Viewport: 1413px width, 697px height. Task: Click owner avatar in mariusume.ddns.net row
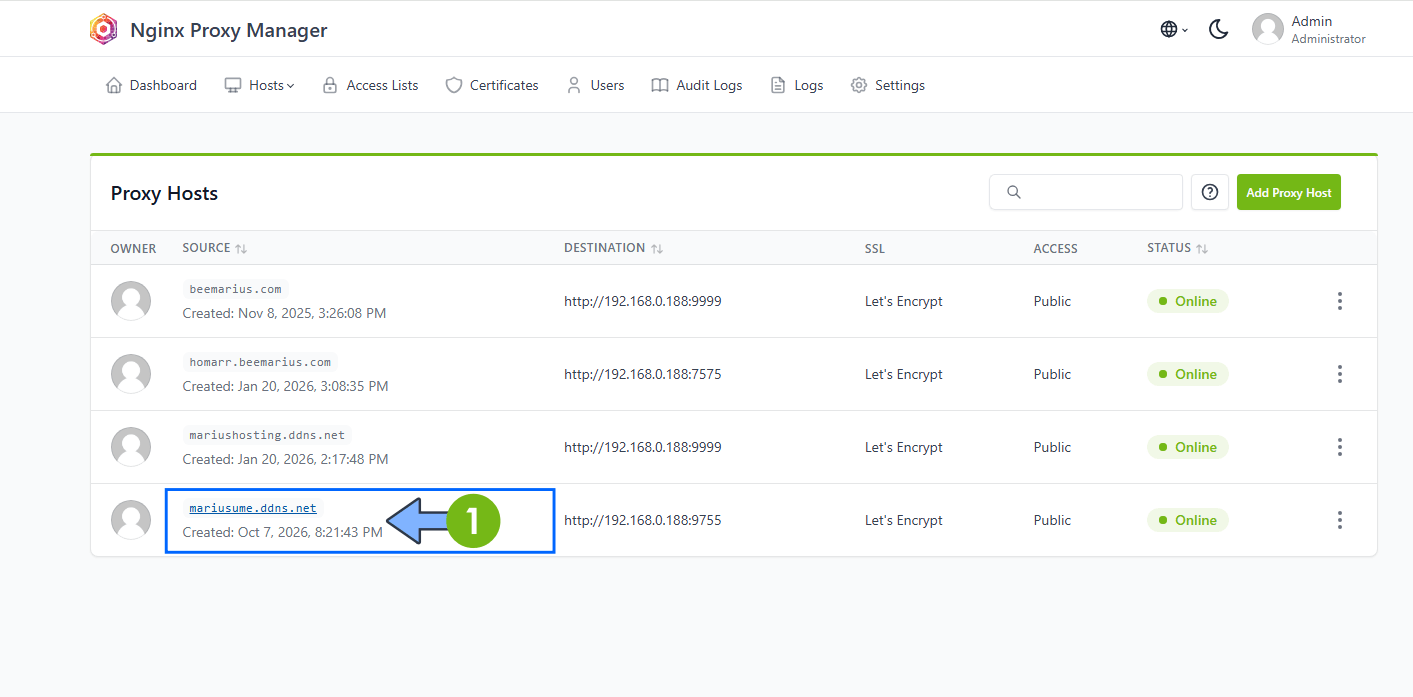pos(131,520)
